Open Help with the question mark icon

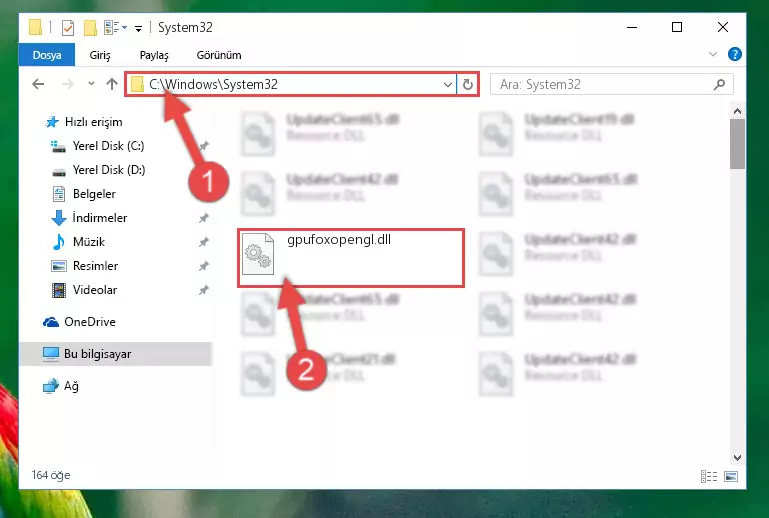734,54
